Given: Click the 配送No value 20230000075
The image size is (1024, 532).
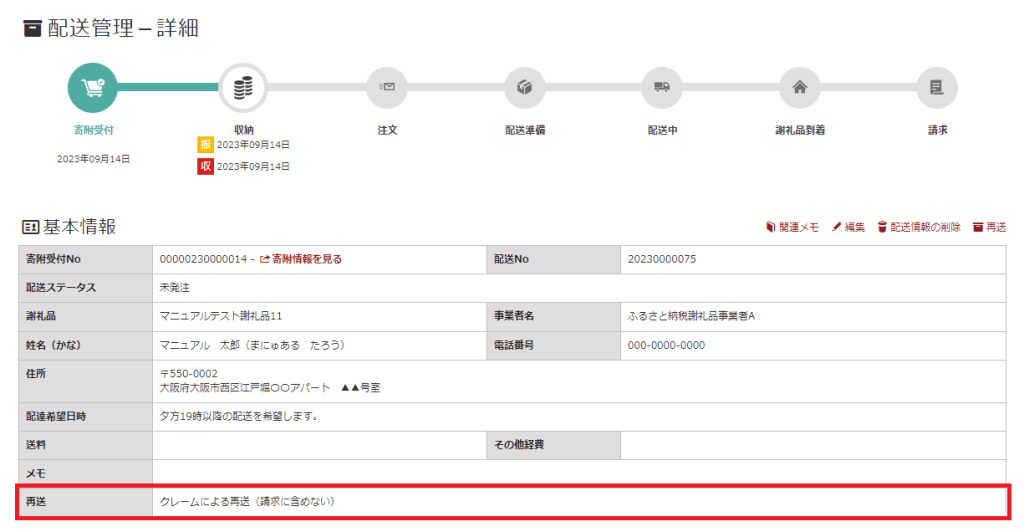Looking at the screenshot, I should click(x=661, y=259).
